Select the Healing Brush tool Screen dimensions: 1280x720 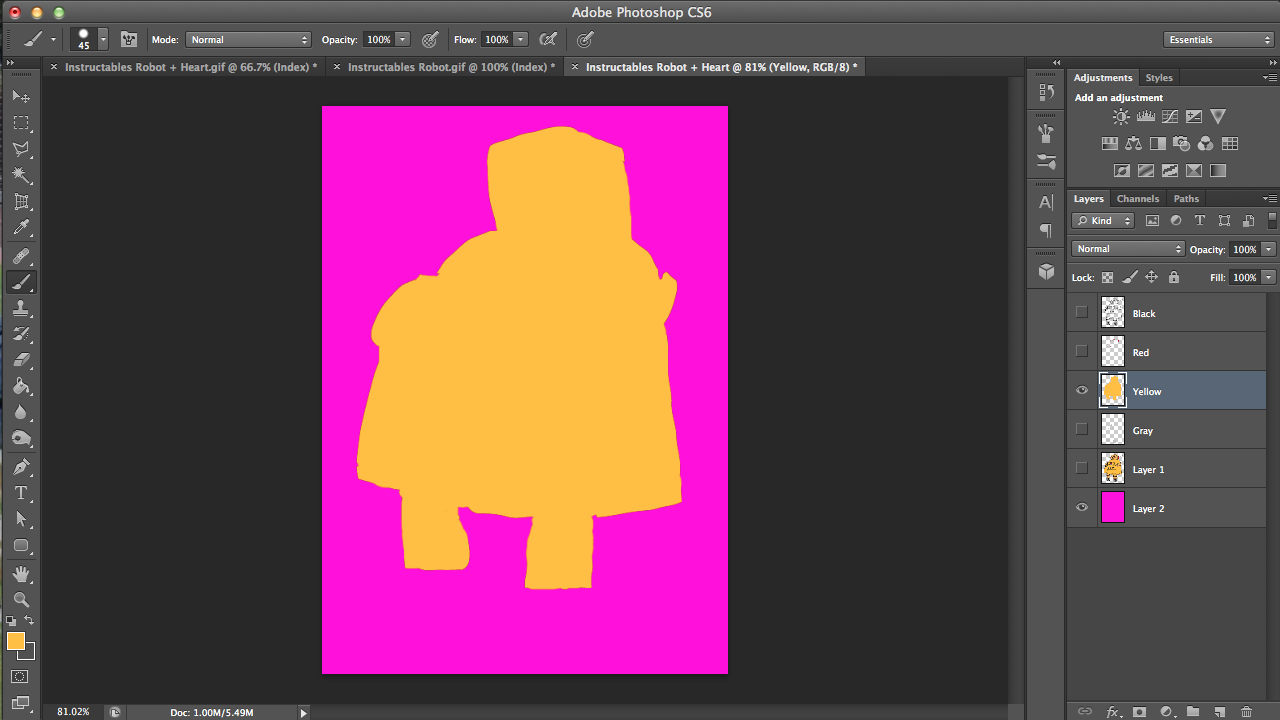21,256
